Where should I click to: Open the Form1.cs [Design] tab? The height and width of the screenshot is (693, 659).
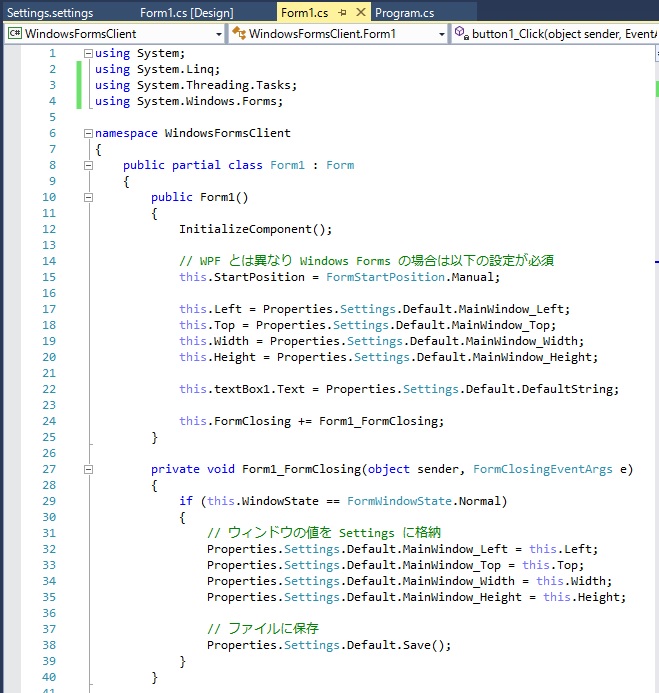click(187, 13)
